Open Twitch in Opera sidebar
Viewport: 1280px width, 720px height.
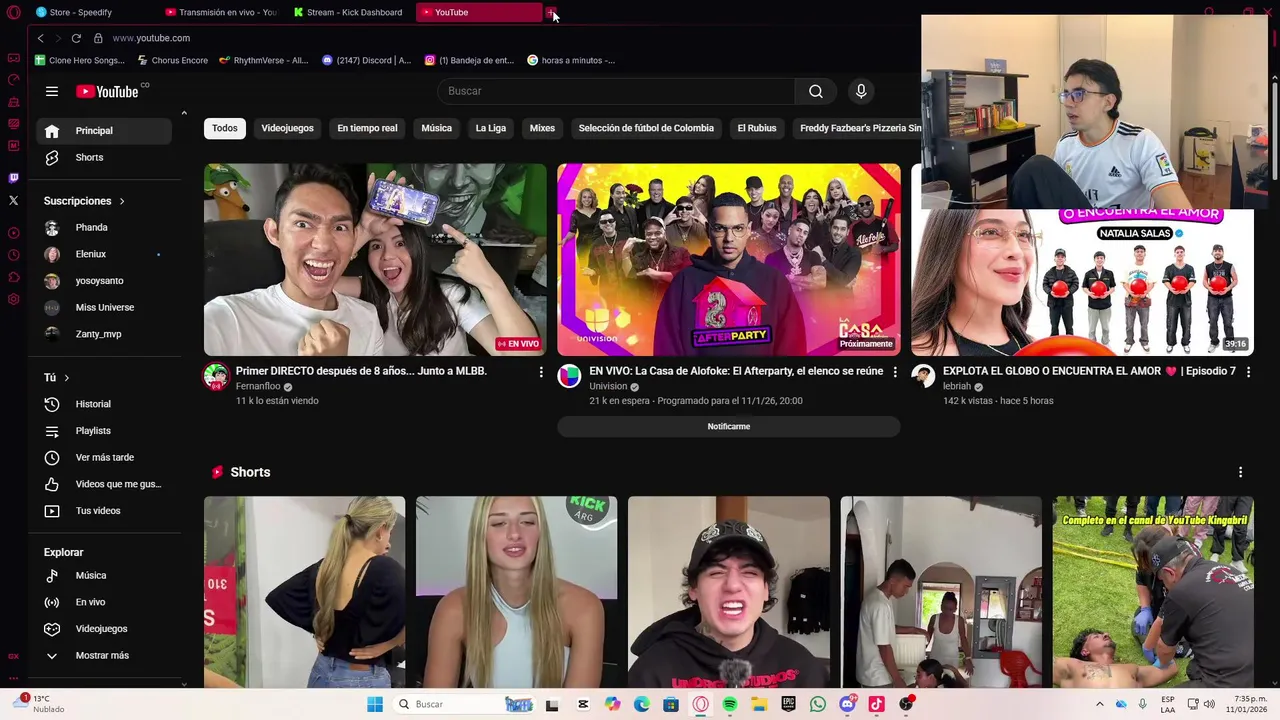pos(13,178)
